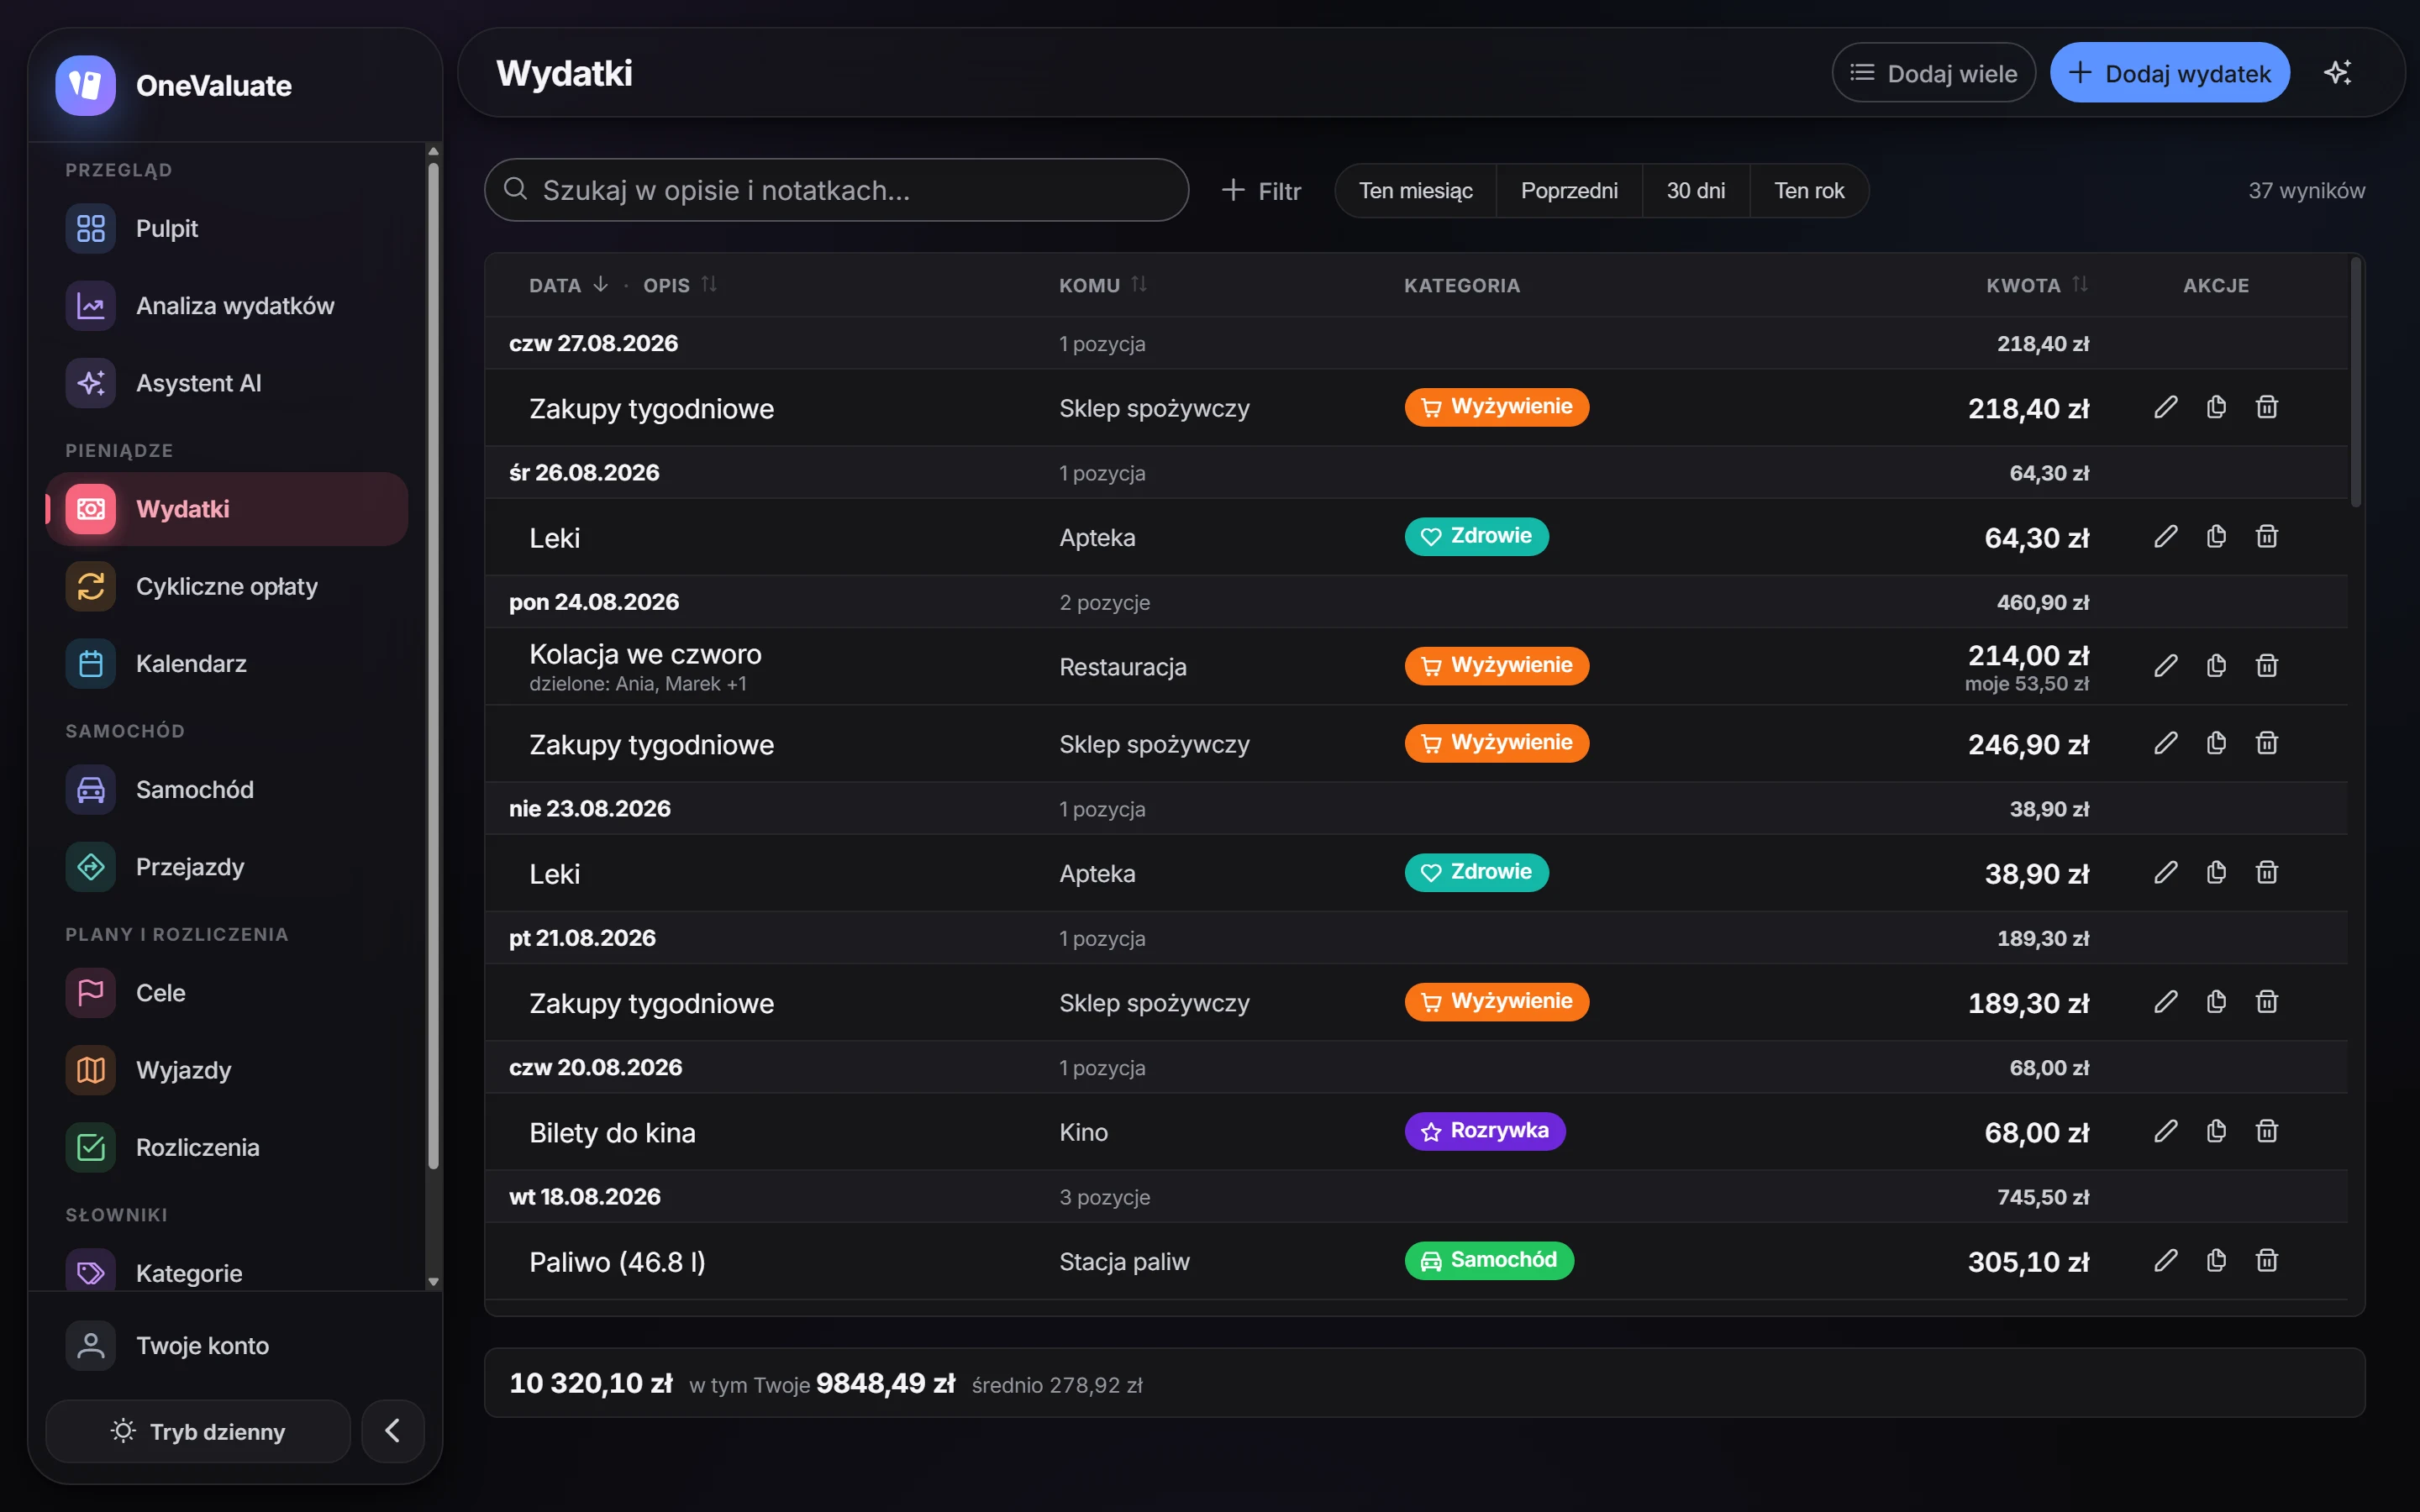Open Pulpit dashboard in sidebar
Viewport: 2420px width, 1512px height.
tap(227, 229)
